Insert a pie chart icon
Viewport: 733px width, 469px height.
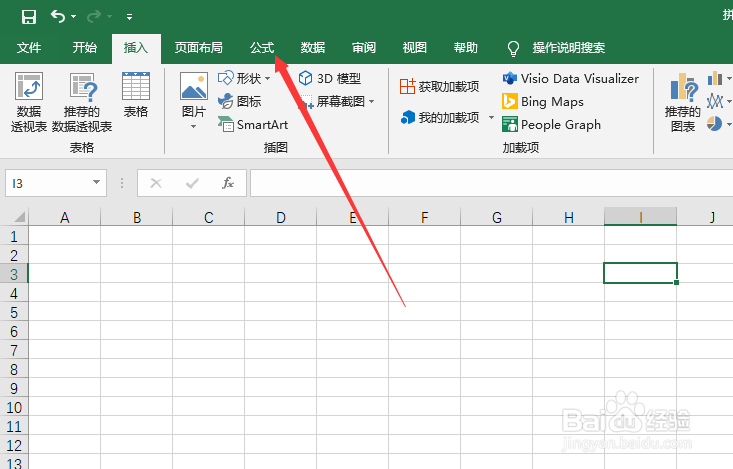[x=715, y=124]
